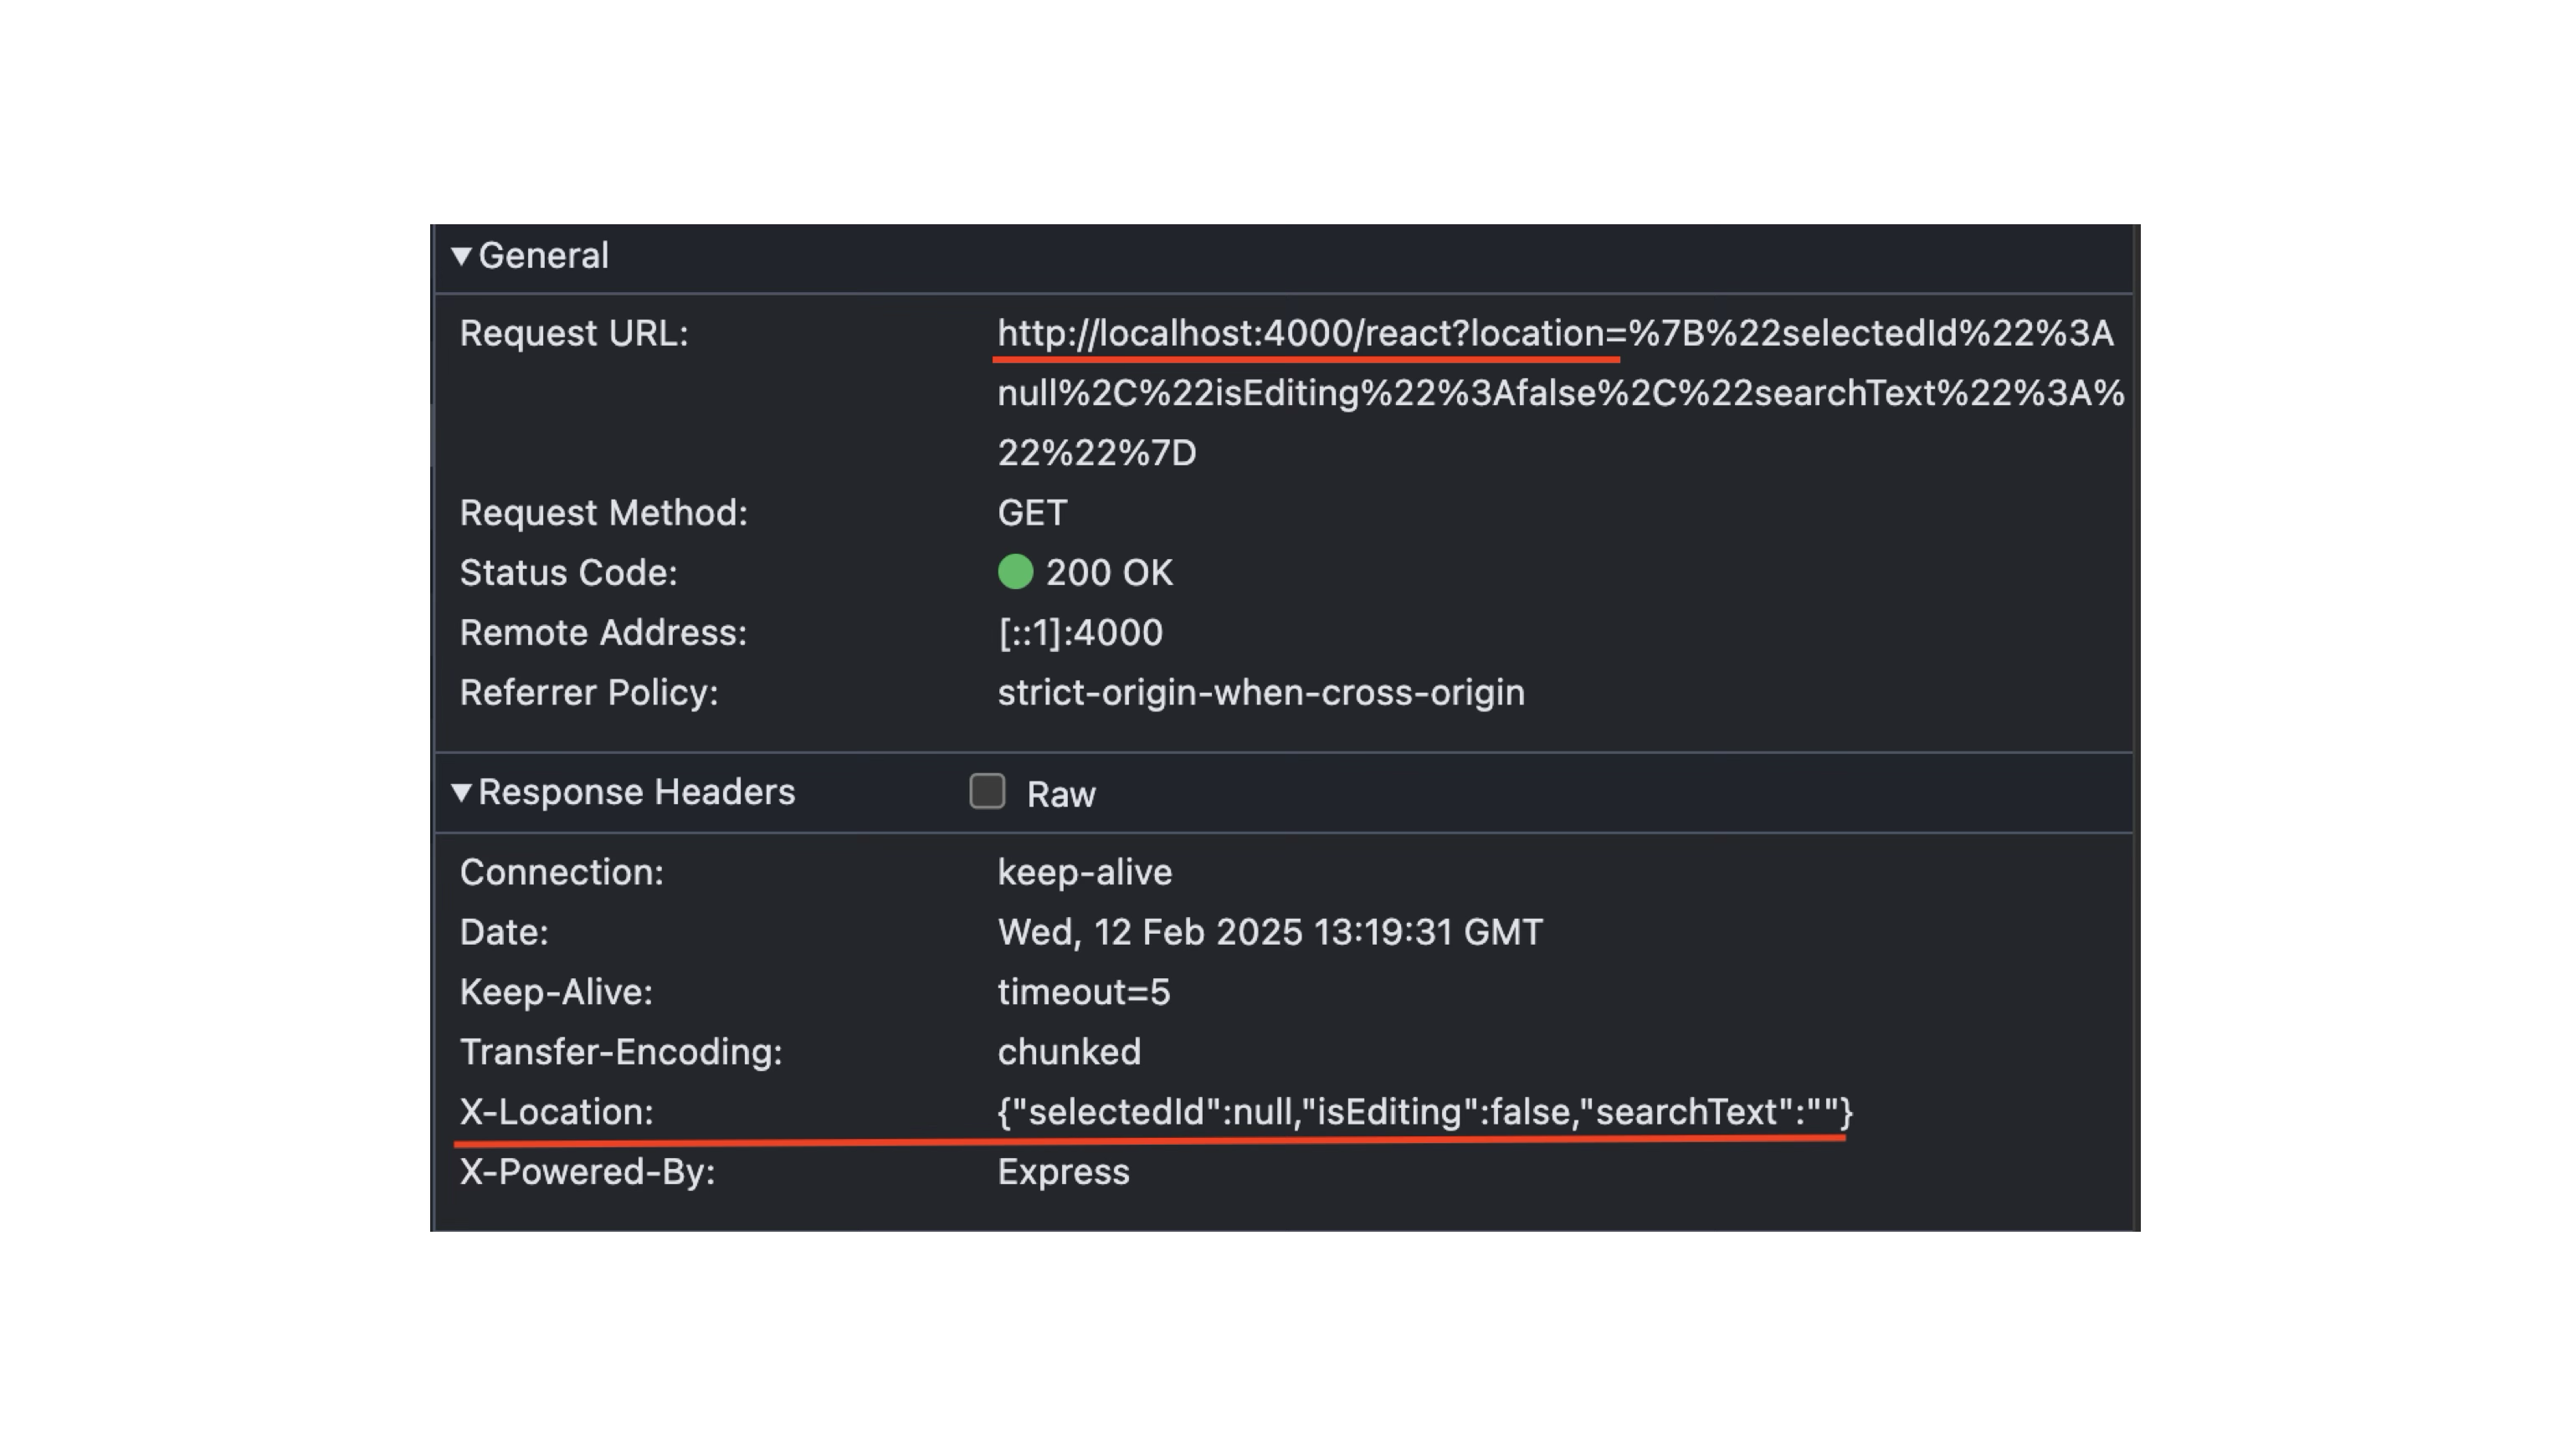2571x1456 pixels.
Task: Select the 200 OK status text
Action: 1109,573
